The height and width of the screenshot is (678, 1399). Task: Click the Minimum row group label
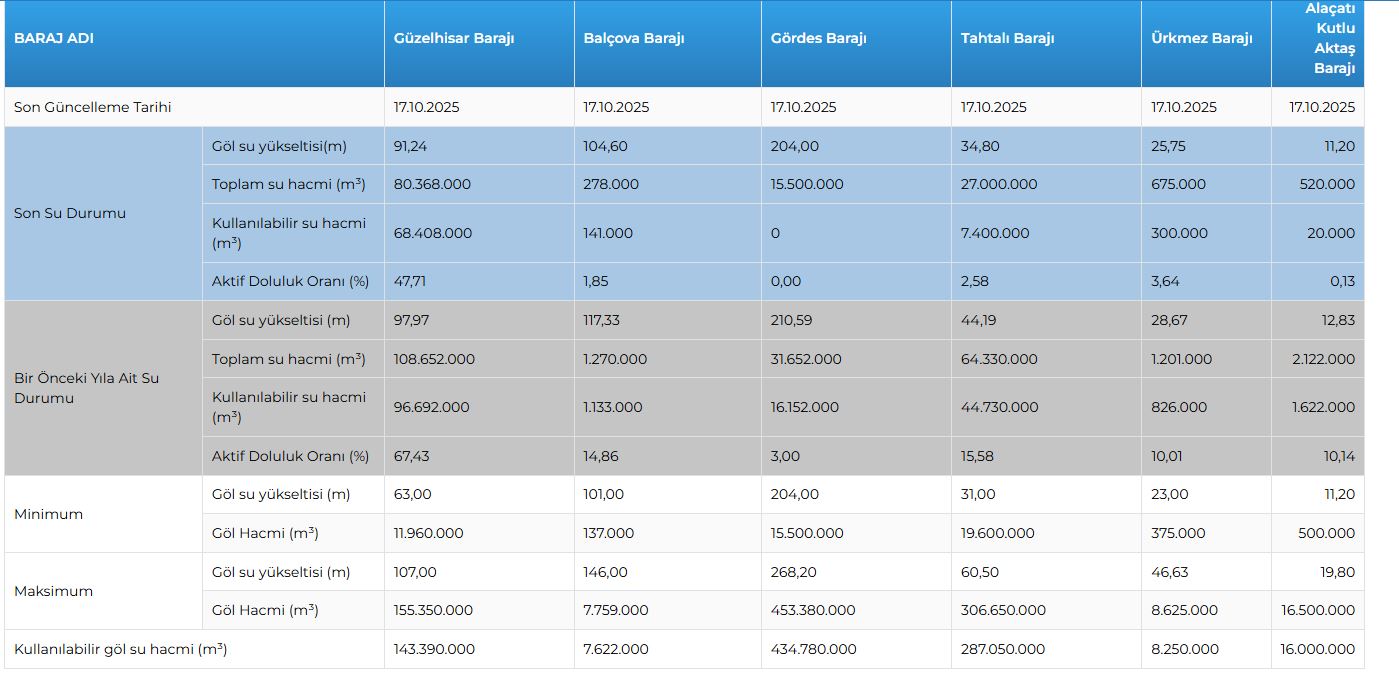pos(48,514)
